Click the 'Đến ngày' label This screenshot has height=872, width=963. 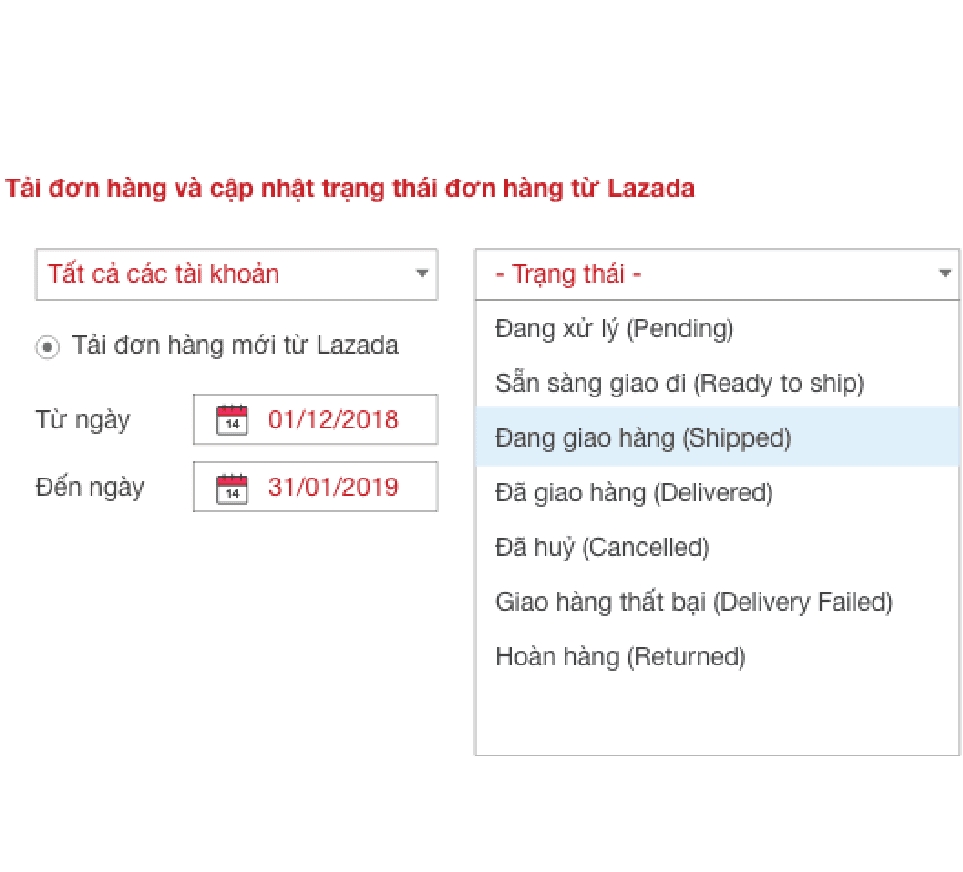pos(89,487)
